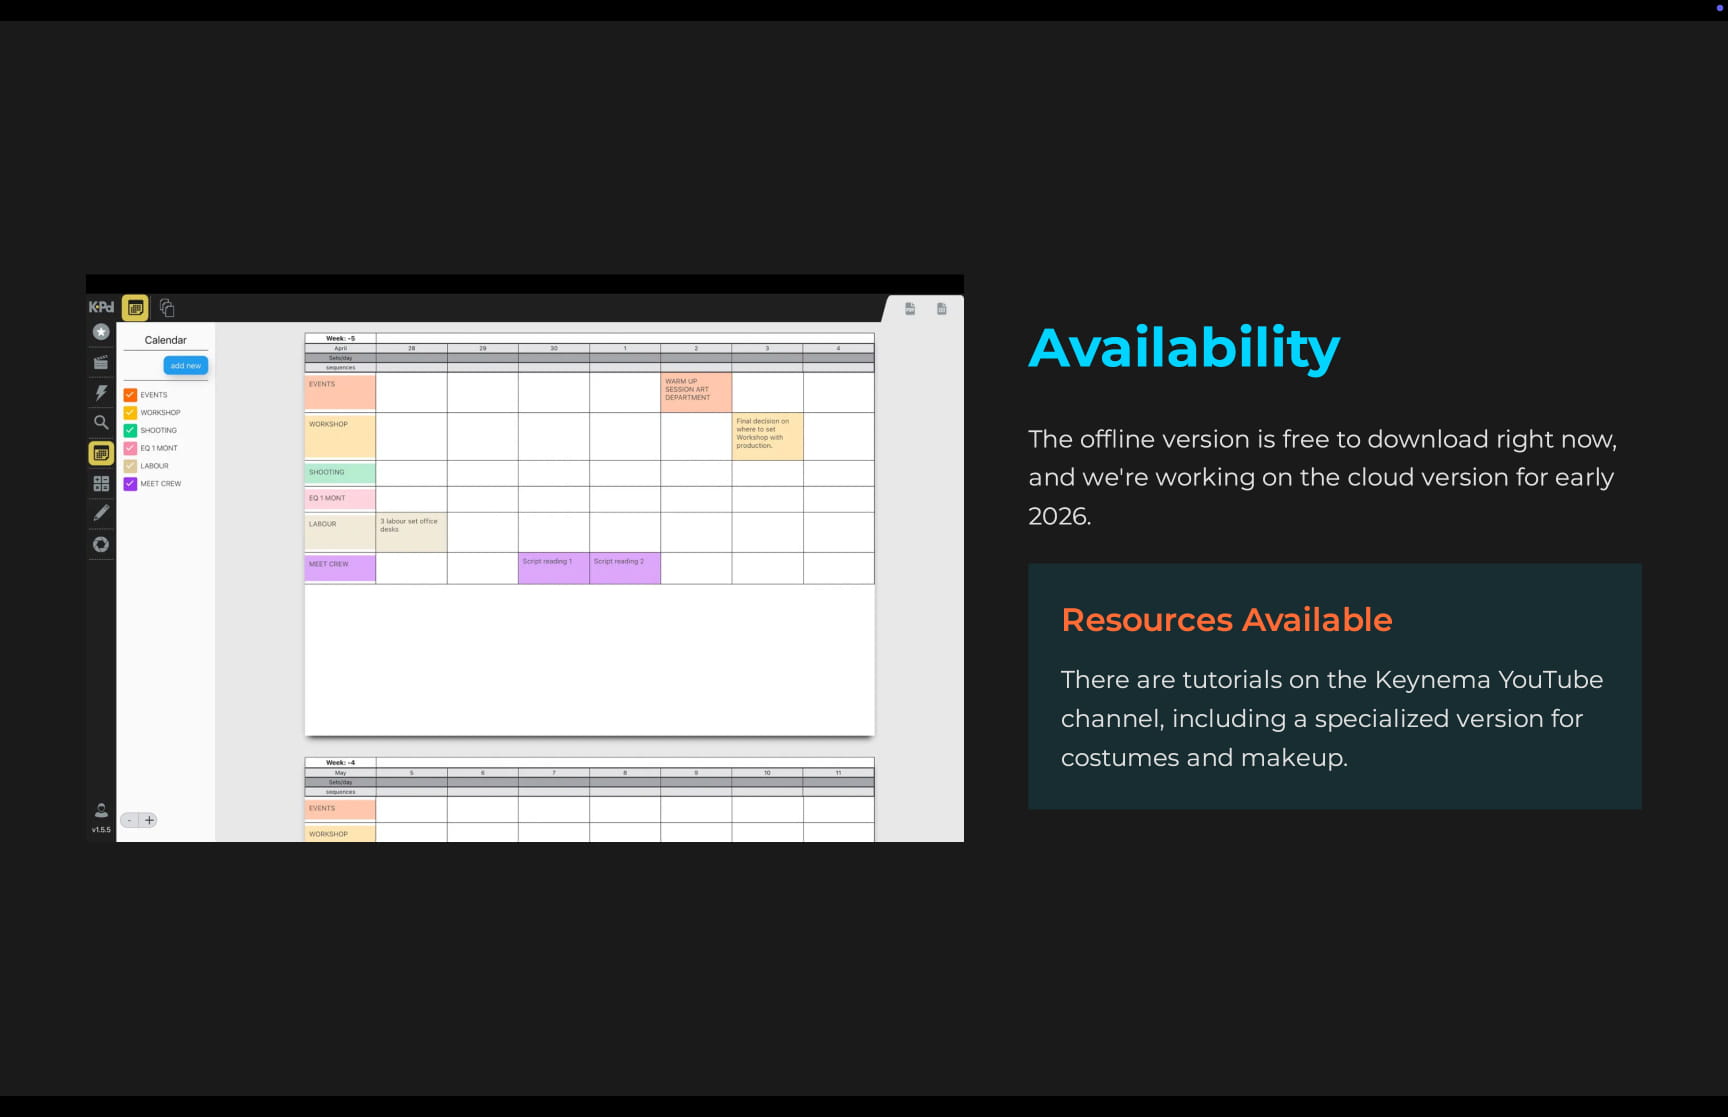1728x1117 pixels.
Task: Click the document export icon
Action: point(941,309)
